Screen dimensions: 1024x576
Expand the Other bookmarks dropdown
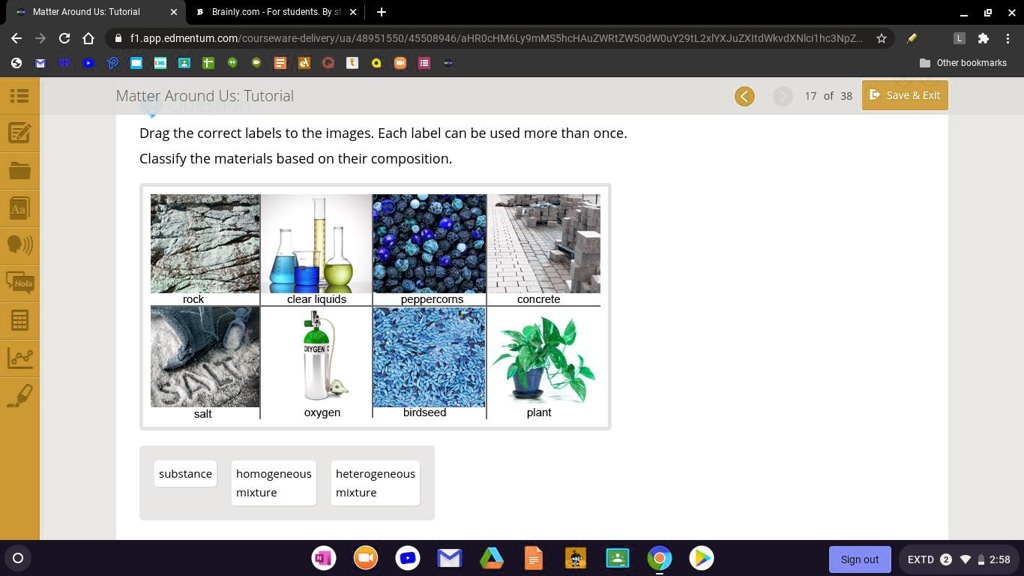[962, 62]
